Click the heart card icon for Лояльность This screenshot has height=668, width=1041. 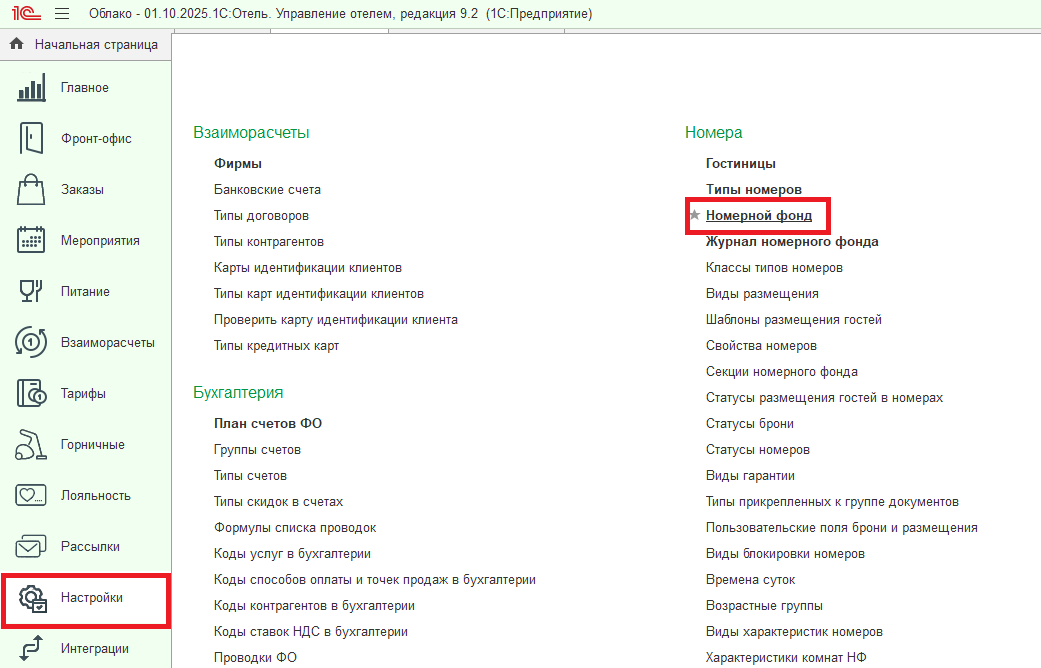point(31,495)
